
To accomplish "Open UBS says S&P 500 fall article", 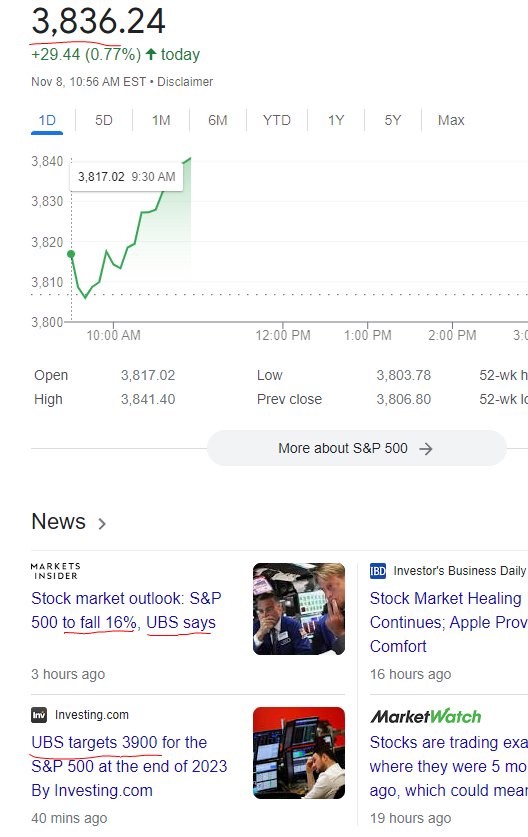I will [x=126, y=610].
